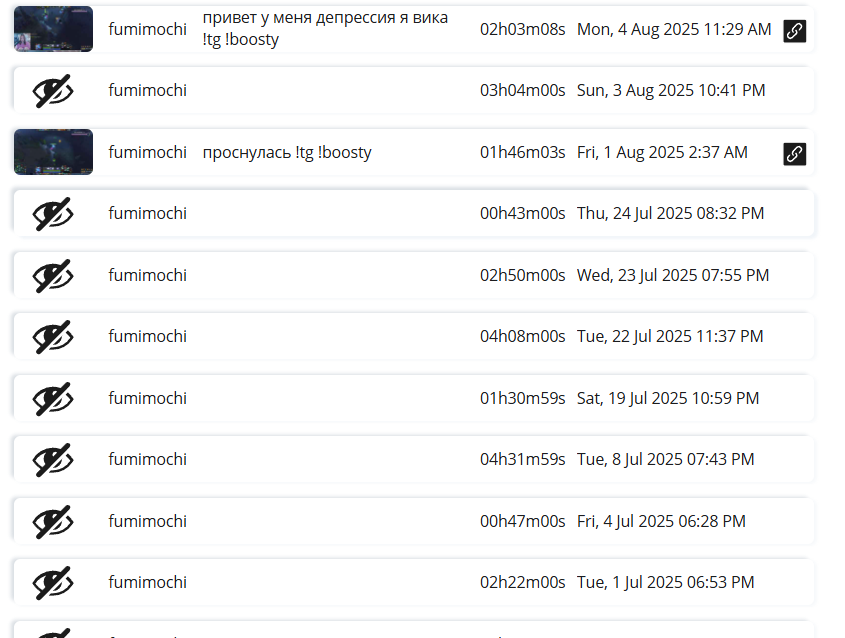Open link icon for 4 Aug 2025 stream
The width and height of the screenshot is (845, 638).
tap(794, 31)
